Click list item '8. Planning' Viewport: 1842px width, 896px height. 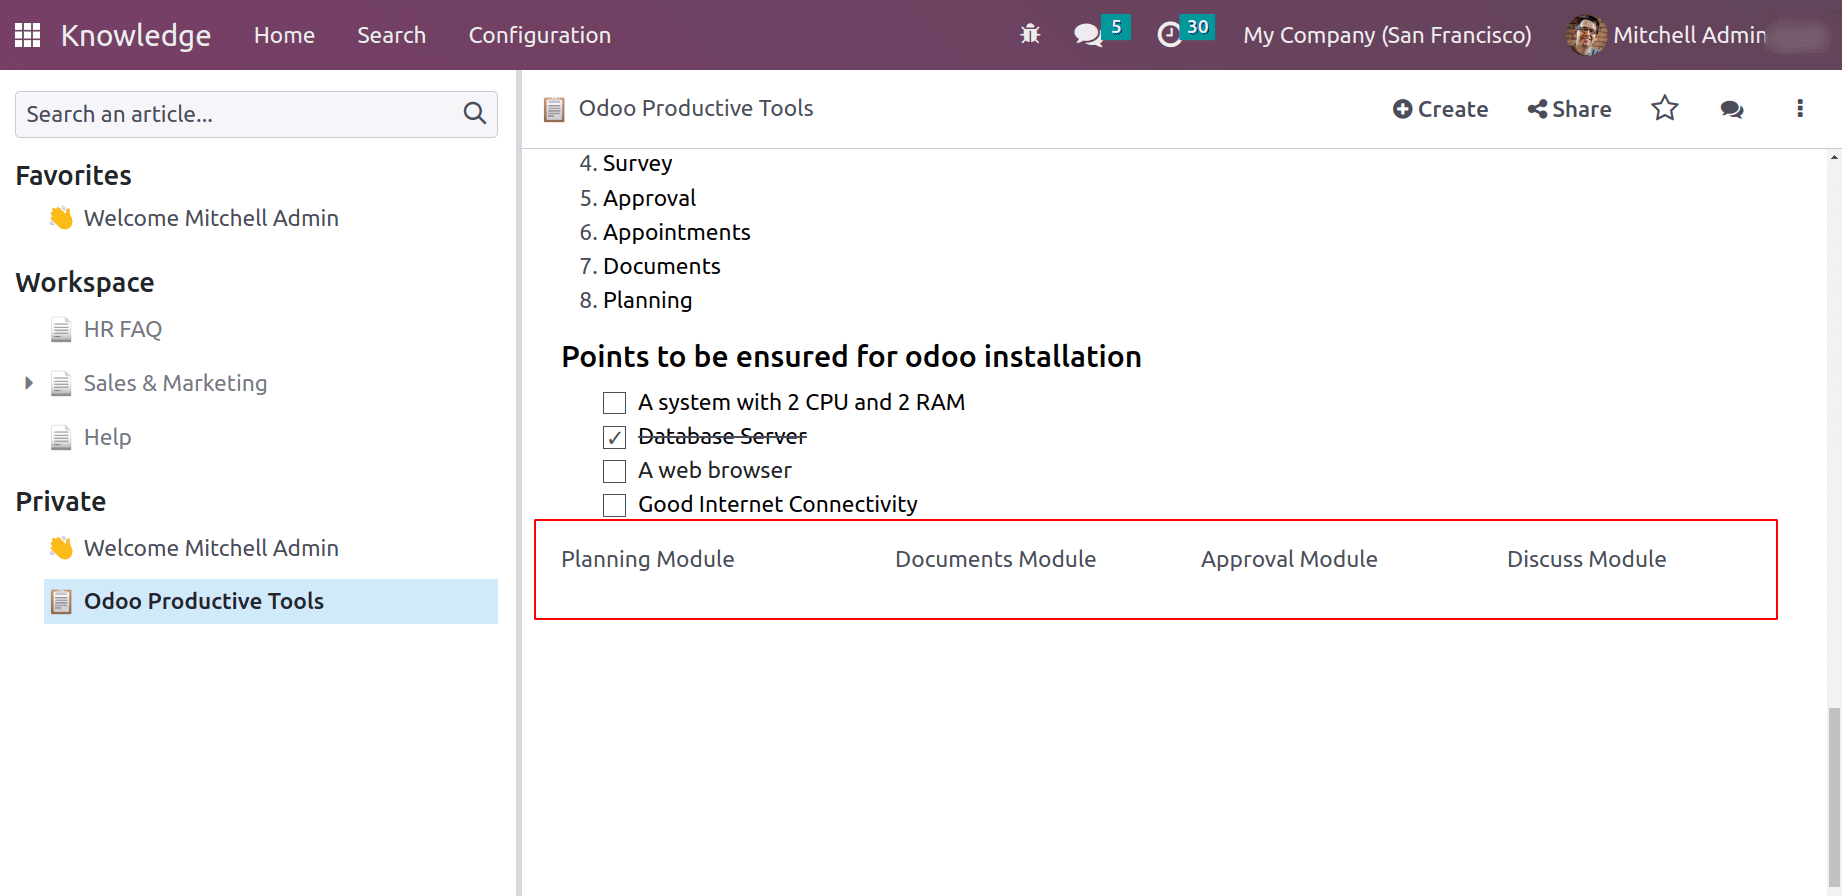pyautogui.click(x=636, y=300)
